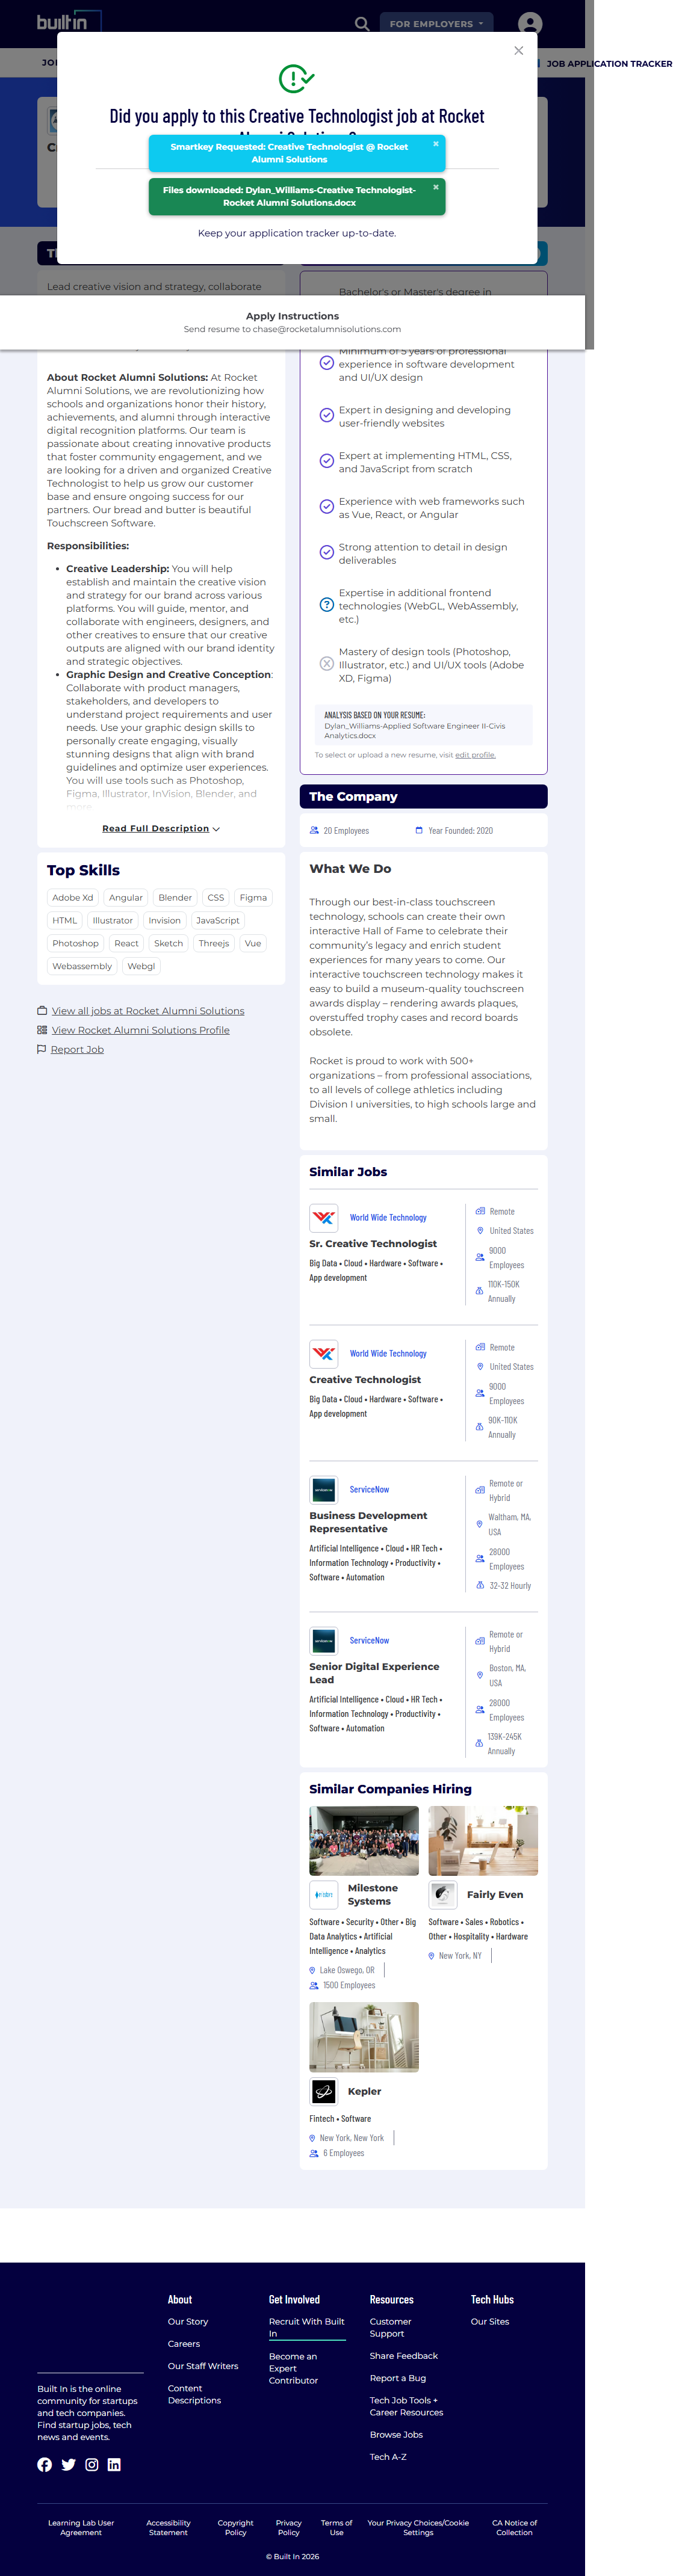Open the Instagram icon in footer
Image resolution: width=682 pixels, height=2576 pixels.
(x=92, y=2464)
